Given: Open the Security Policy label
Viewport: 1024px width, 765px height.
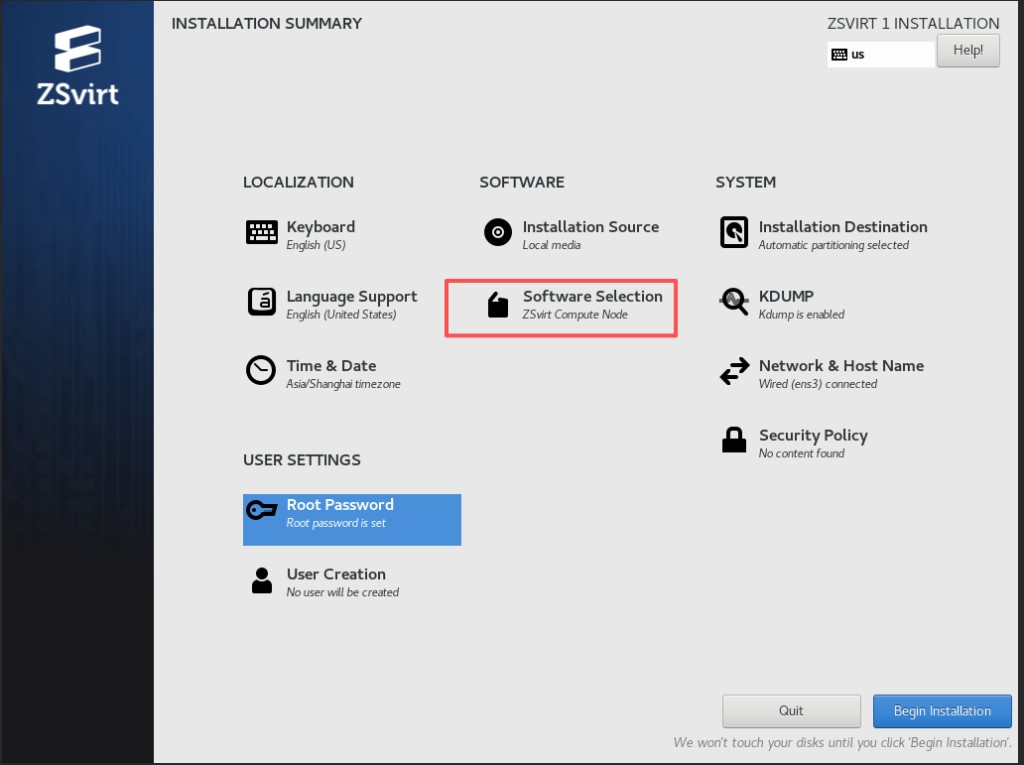Looking at the screenshot, I should coord(813,436).
